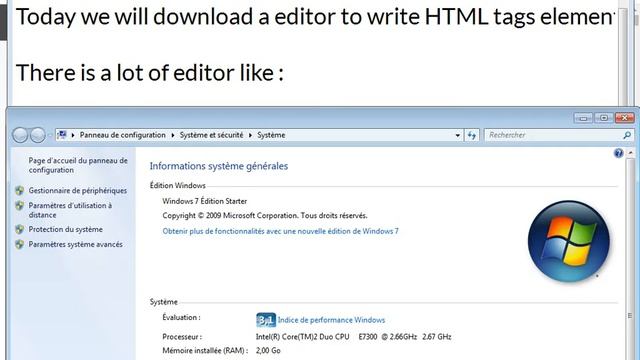Click Windows 7 Édition Starter text
Image resolution: width=640 pixels, height=360 pixels.
tap(204, 201)
